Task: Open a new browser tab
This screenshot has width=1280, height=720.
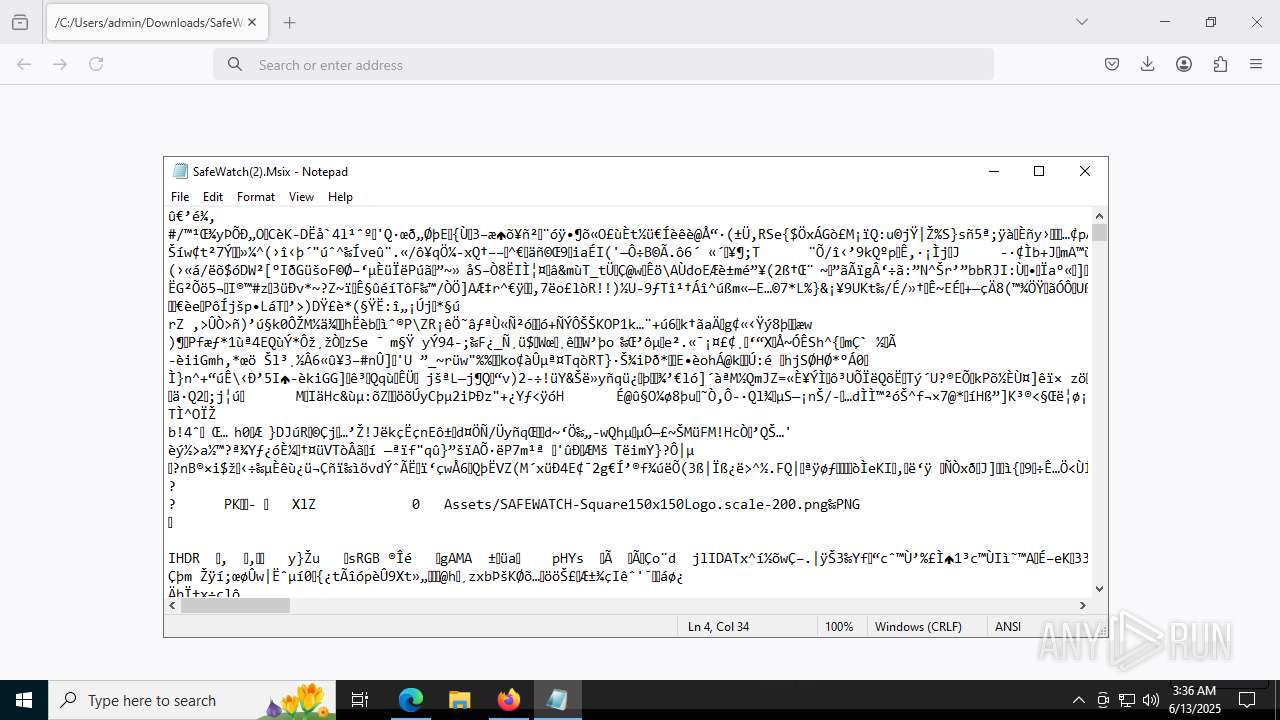Action: coord(289,22)
